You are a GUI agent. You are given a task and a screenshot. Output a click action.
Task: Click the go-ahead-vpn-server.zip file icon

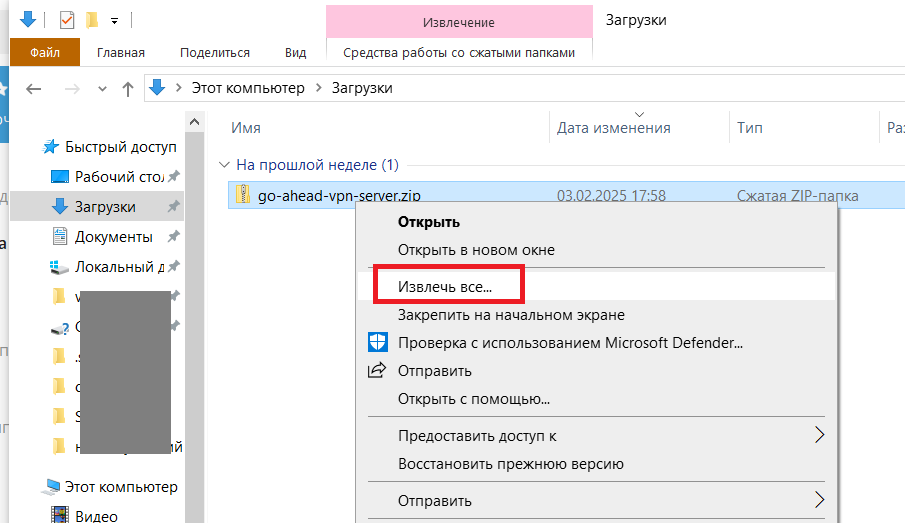pos(242,195)
